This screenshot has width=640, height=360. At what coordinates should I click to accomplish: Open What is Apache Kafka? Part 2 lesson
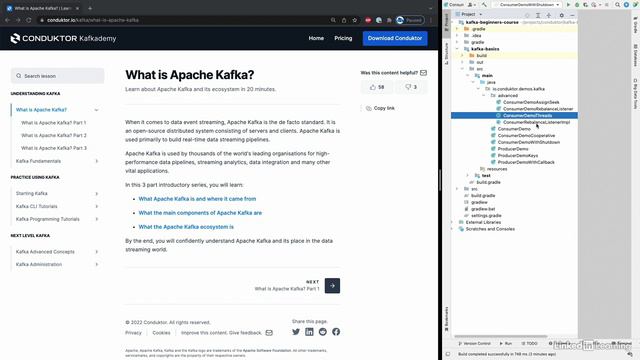(x=54, y=136)
